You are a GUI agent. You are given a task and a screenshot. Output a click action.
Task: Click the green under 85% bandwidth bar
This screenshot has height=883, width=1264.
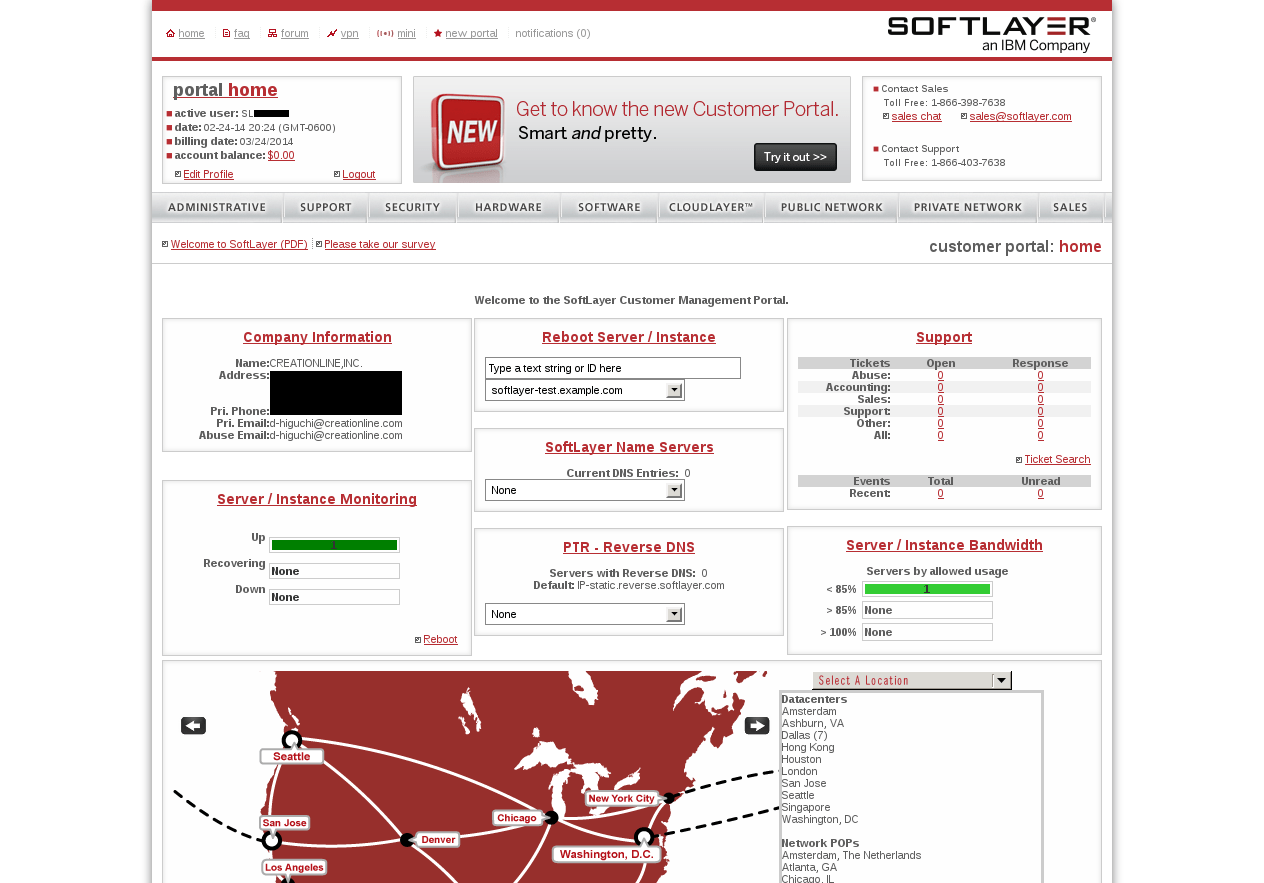point(927,589)
